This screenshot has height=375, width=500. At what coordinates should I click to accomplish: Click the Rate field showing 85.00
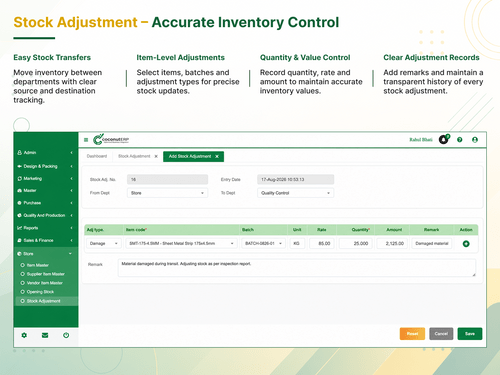point(322,244)
